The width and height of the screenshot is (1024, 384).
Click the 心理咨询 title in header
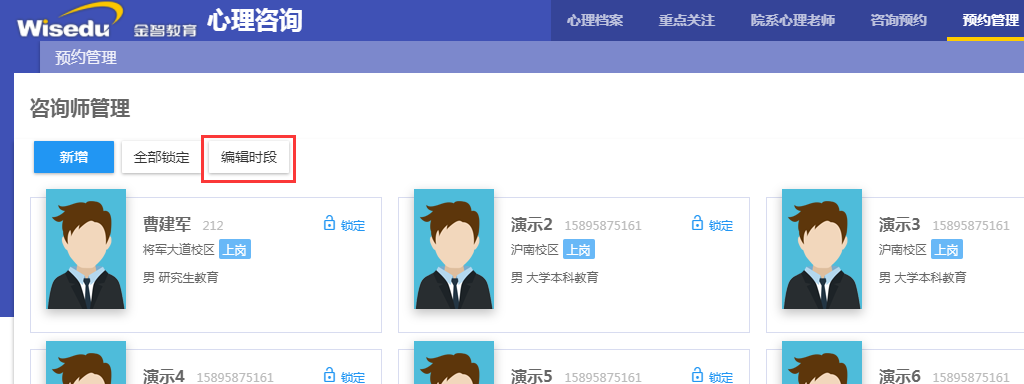pos(255,21)
